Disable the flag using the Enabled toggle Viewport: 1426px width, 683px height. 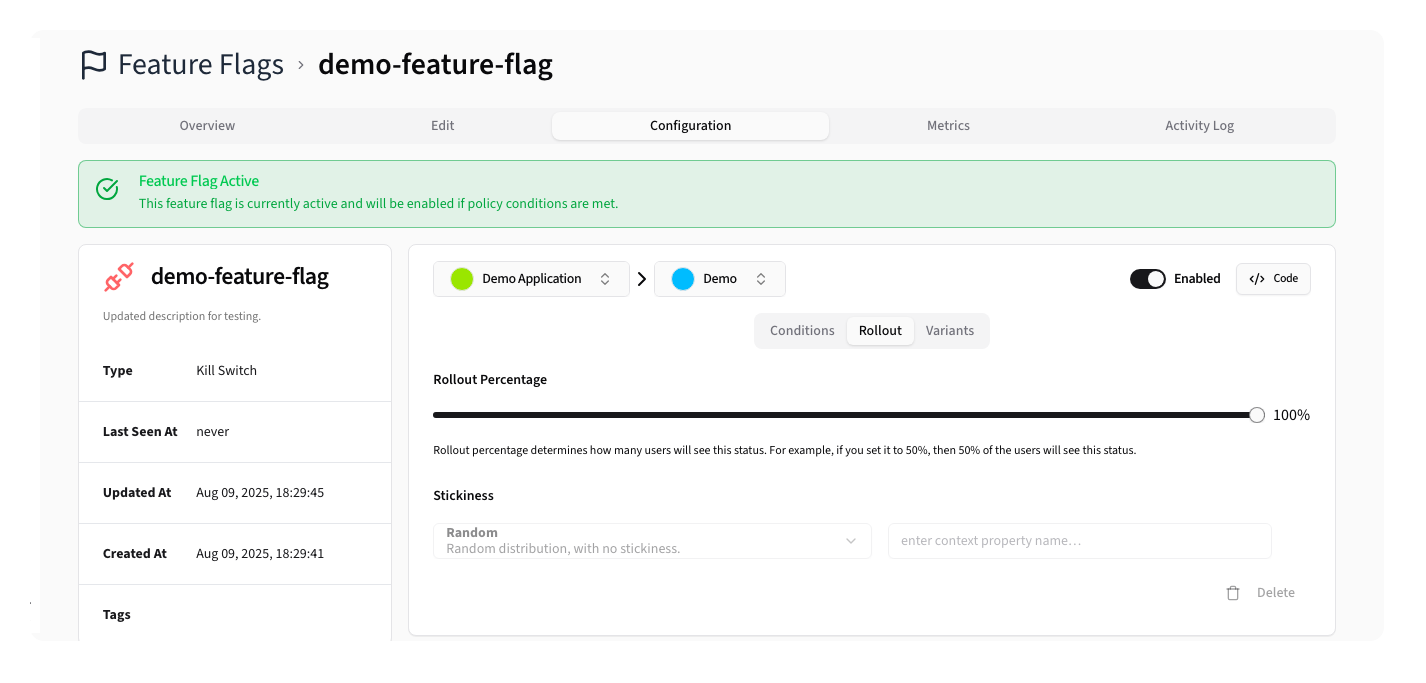[x=1147, y=279]
